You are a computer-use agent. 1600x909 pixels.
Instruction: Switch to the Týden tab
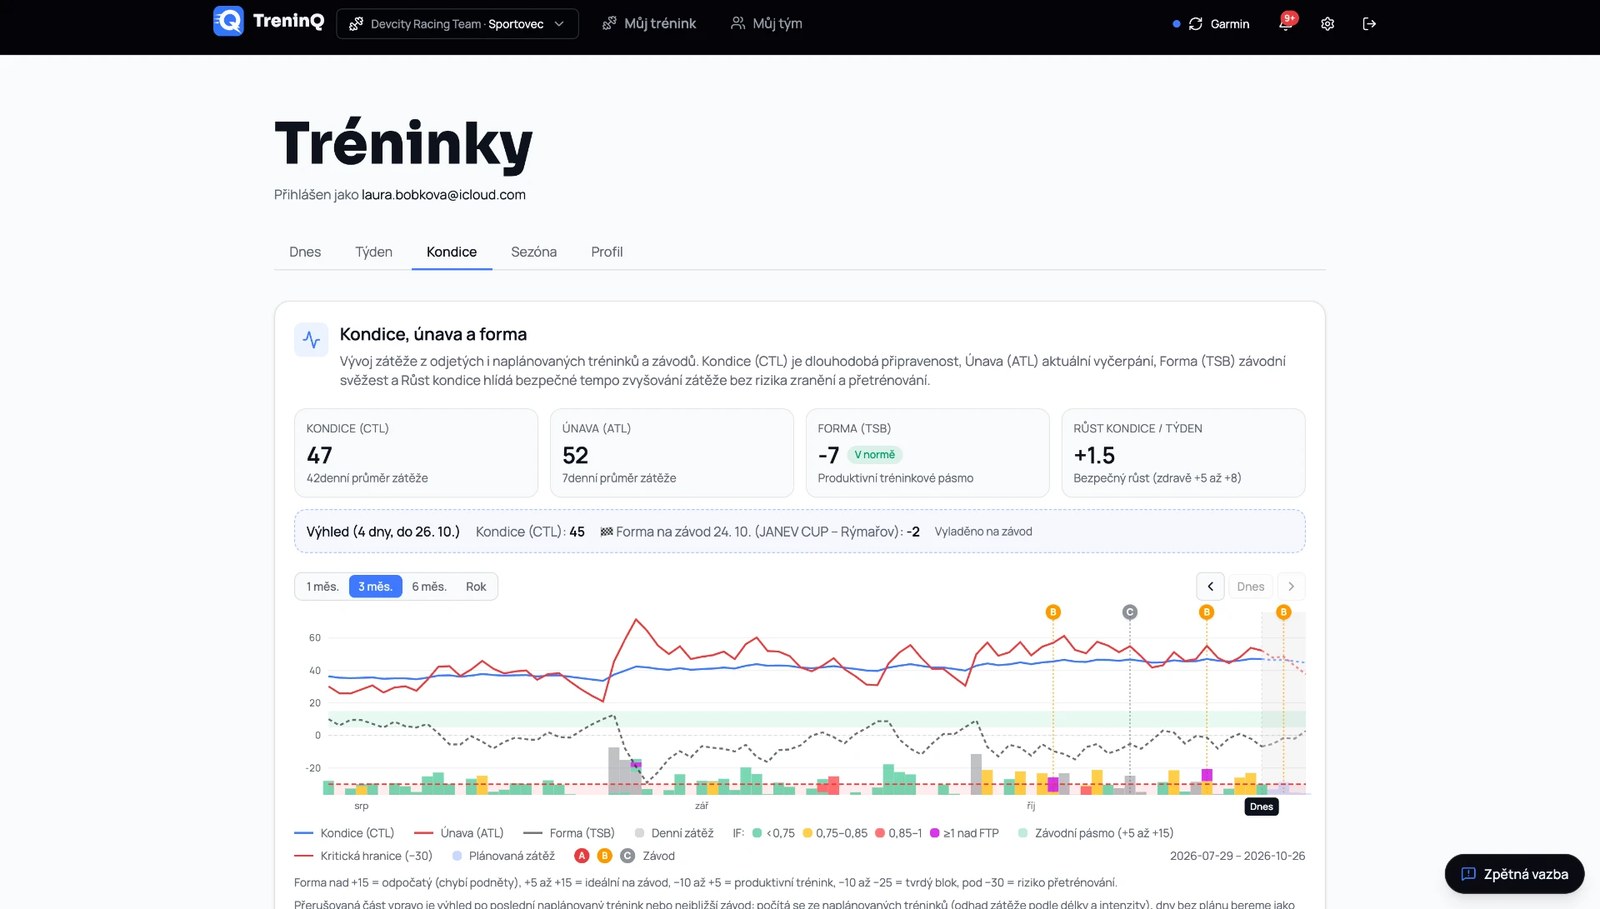coord(374,252)
